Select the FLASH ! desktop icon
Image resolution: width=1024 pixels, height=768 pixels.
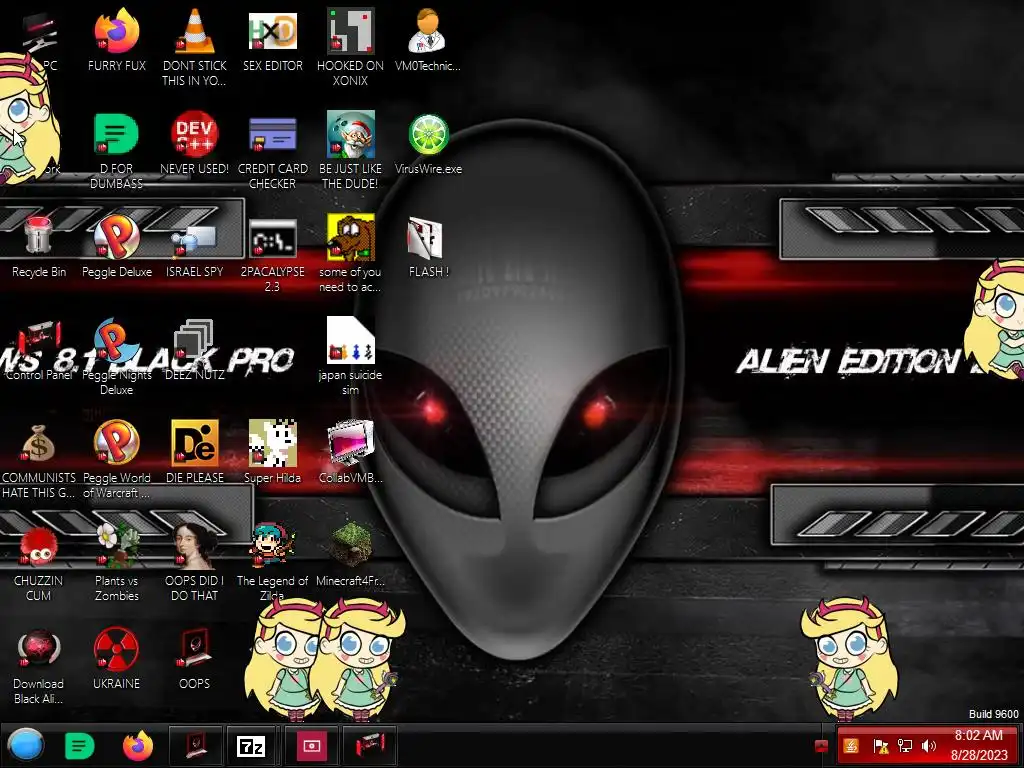pyautogui.click(x=424, y=238)
